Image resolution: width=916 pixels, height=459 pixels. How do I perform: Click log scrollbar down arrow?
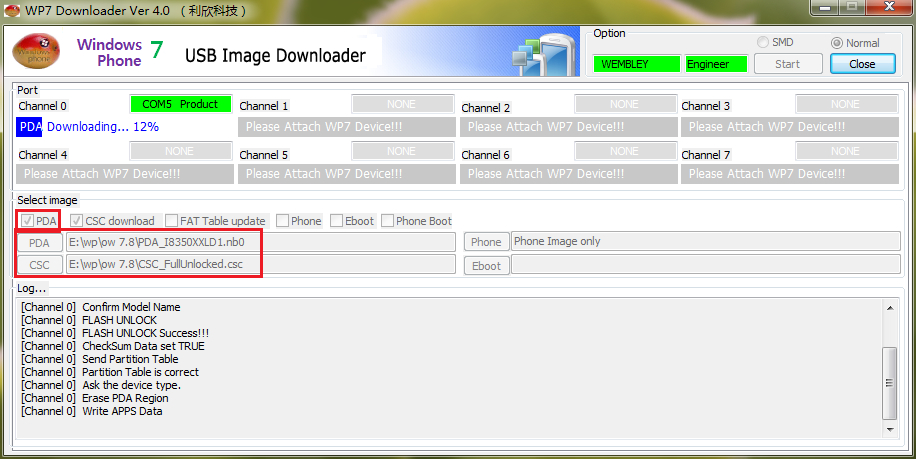890,430
